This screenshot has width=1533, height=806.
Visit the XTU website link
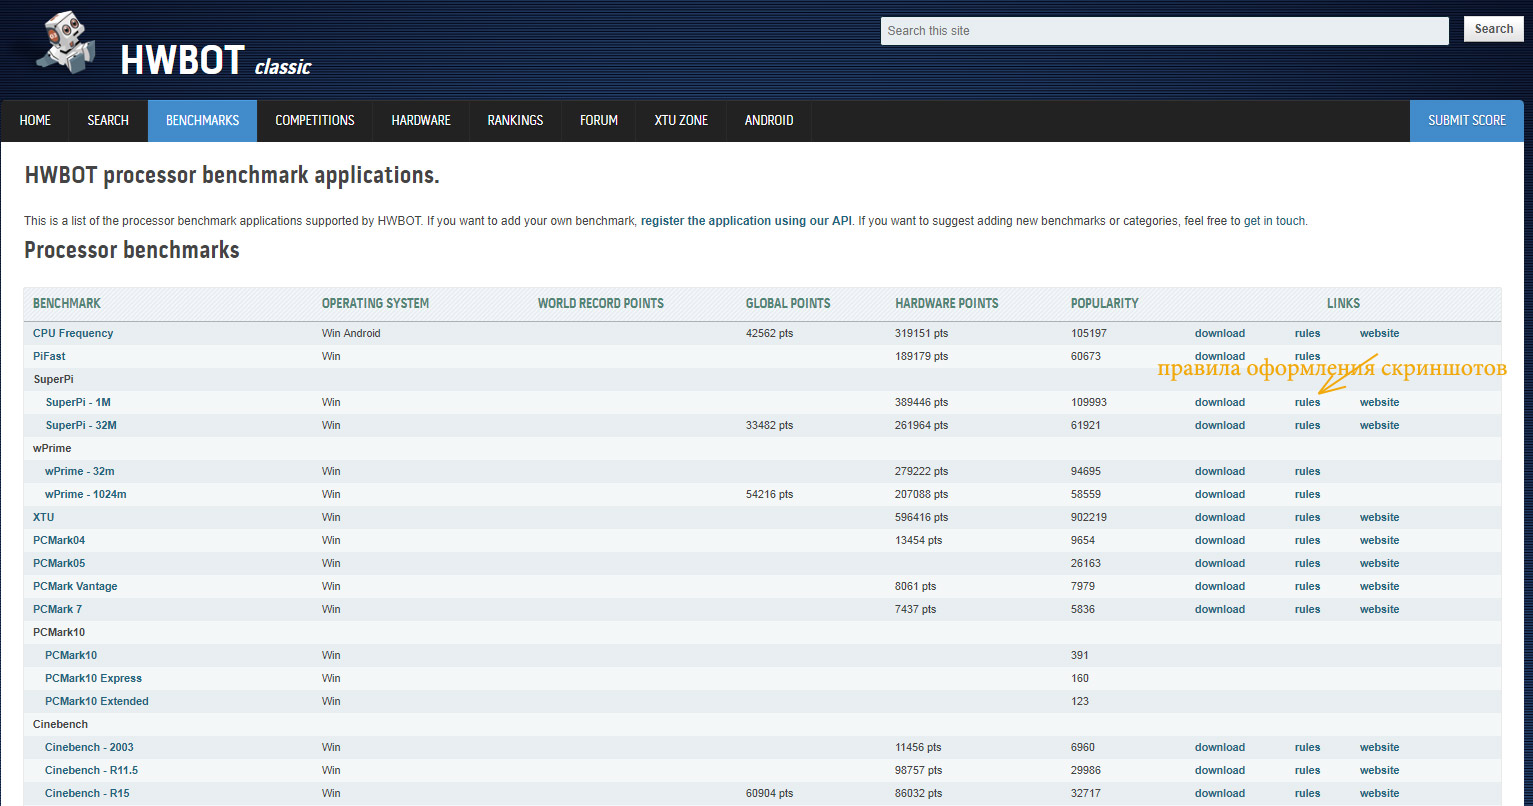coord(1379,517)
